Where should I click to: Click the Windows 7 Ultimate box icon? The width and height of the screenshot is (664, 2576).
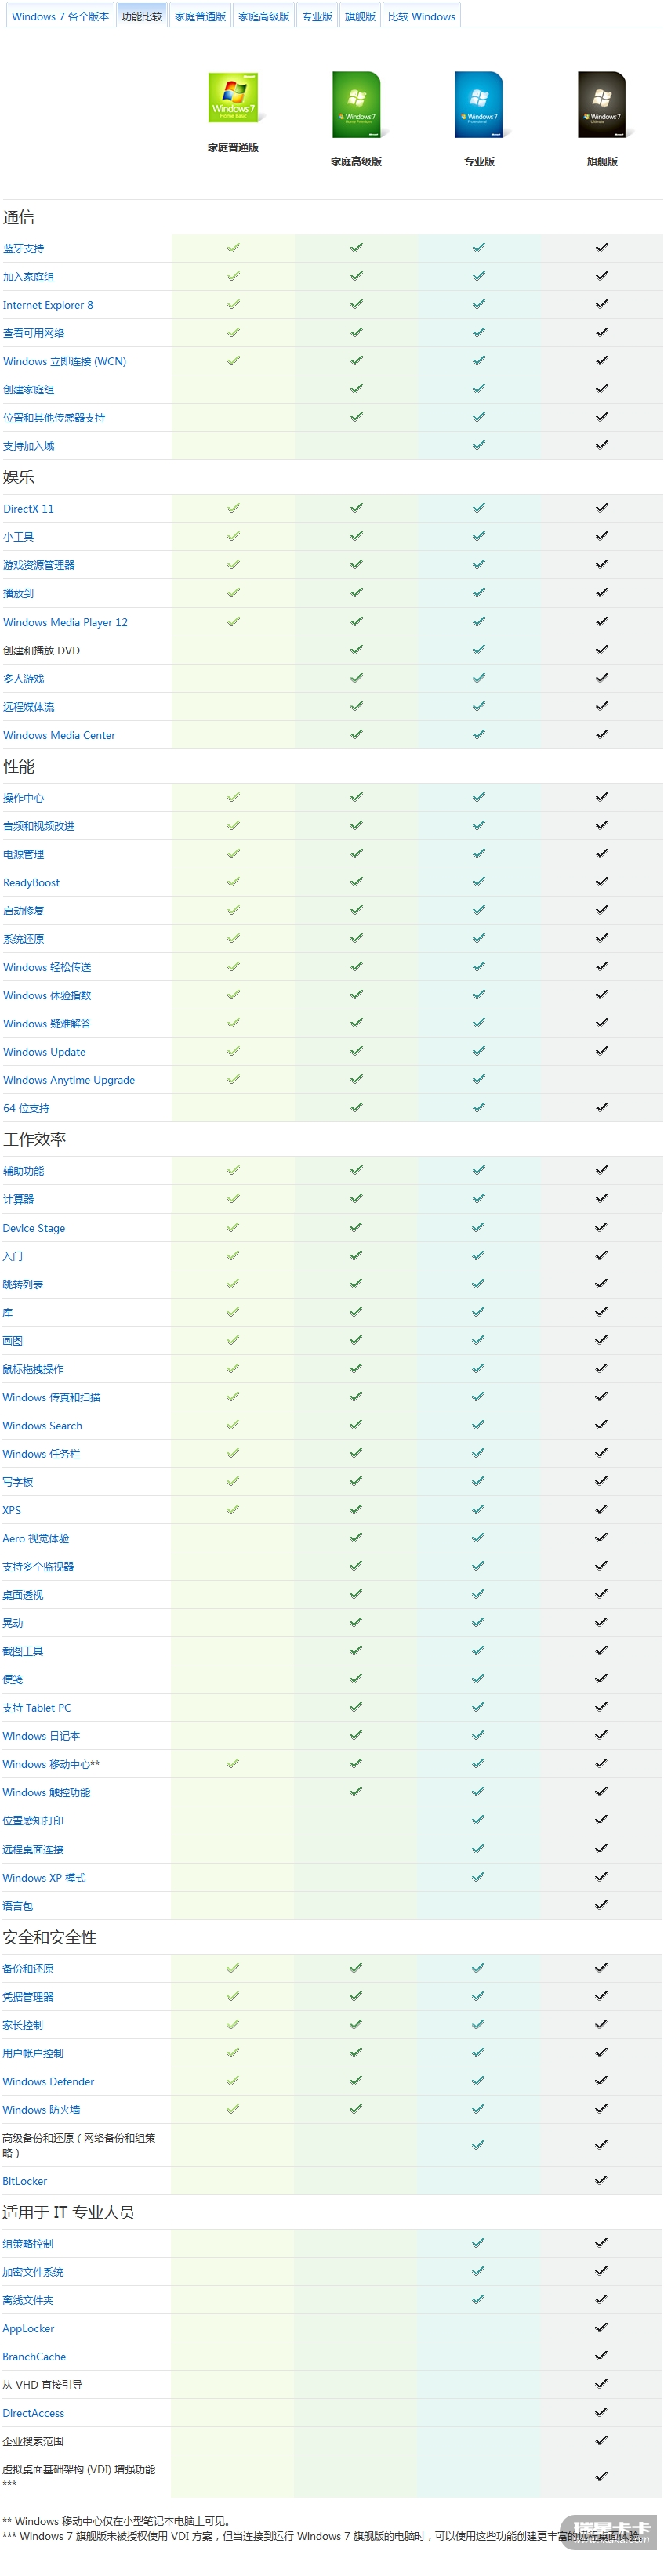click(x=602, y=104)
